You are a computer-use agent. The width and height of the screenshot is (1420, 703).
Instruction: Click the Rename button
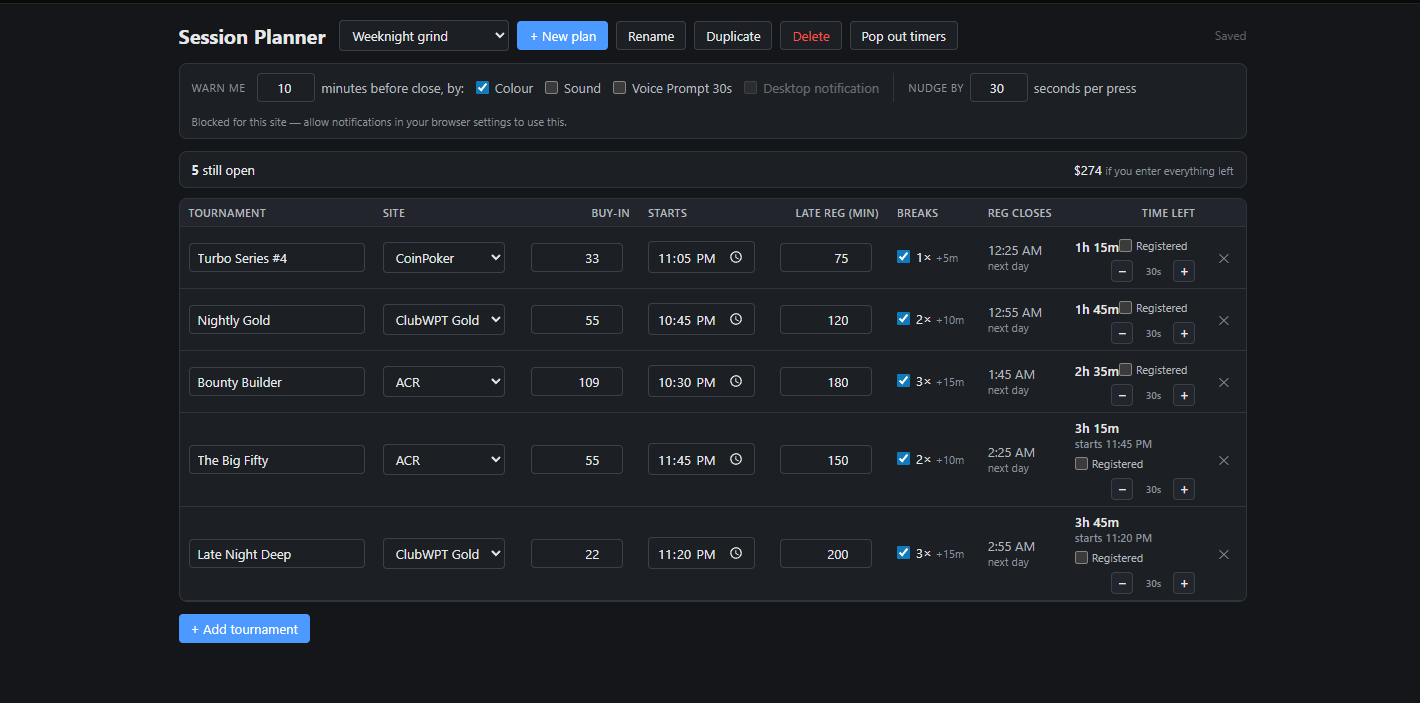tap(651, 36)
